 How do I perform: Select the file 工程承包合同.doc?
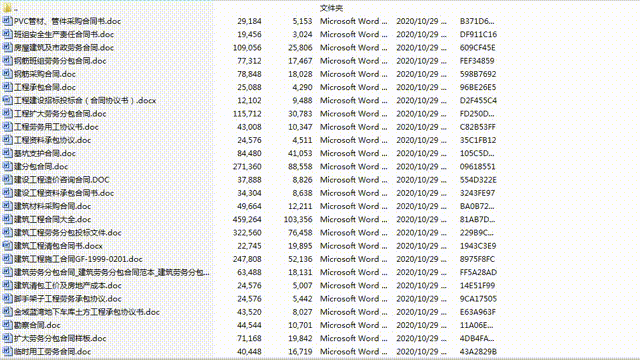[x=45, y=87]
